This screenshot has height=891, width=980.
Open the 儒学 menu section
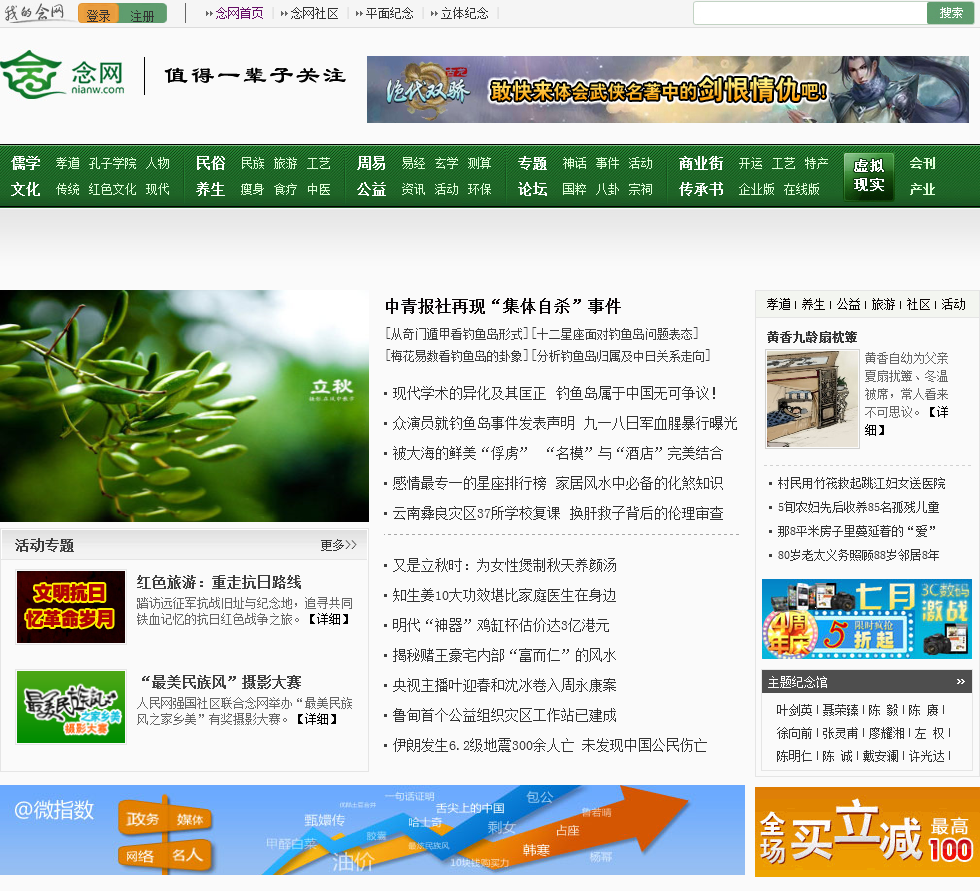pyautogui.click(x=26, y=163)
